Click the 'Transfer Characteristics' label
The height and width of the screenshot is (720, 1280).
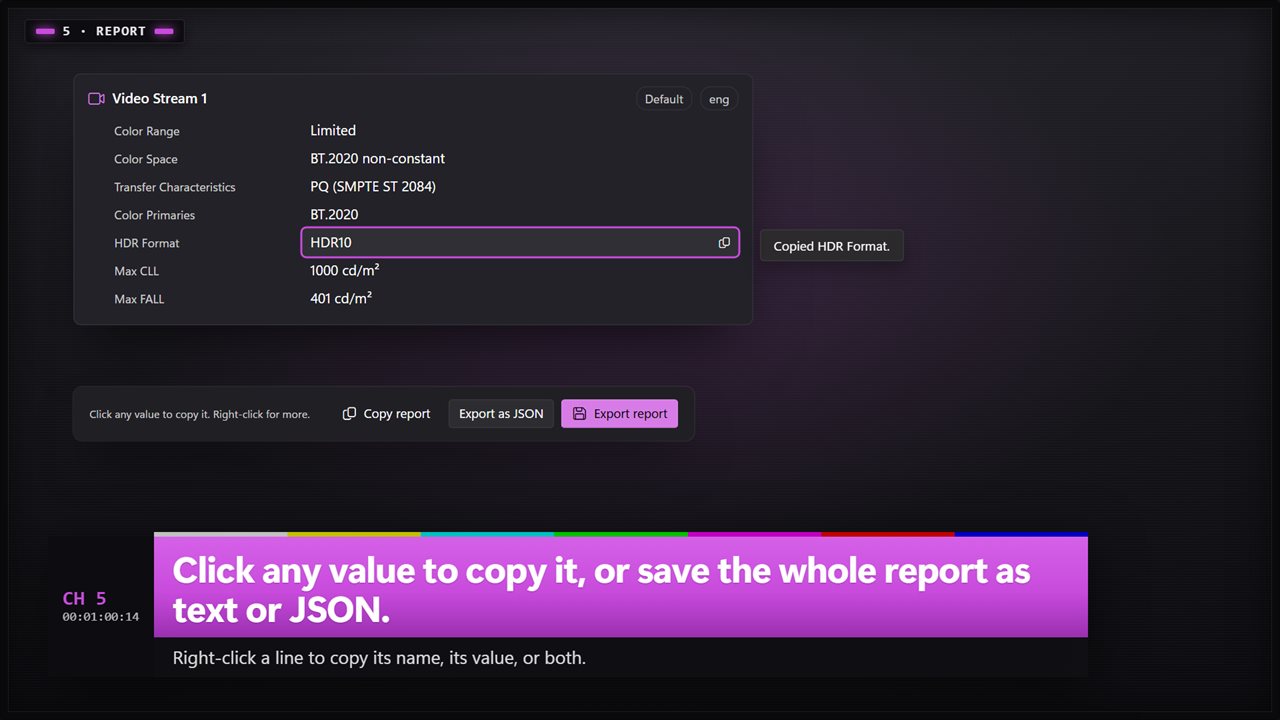pyautogui.click(x=175, y=187)
